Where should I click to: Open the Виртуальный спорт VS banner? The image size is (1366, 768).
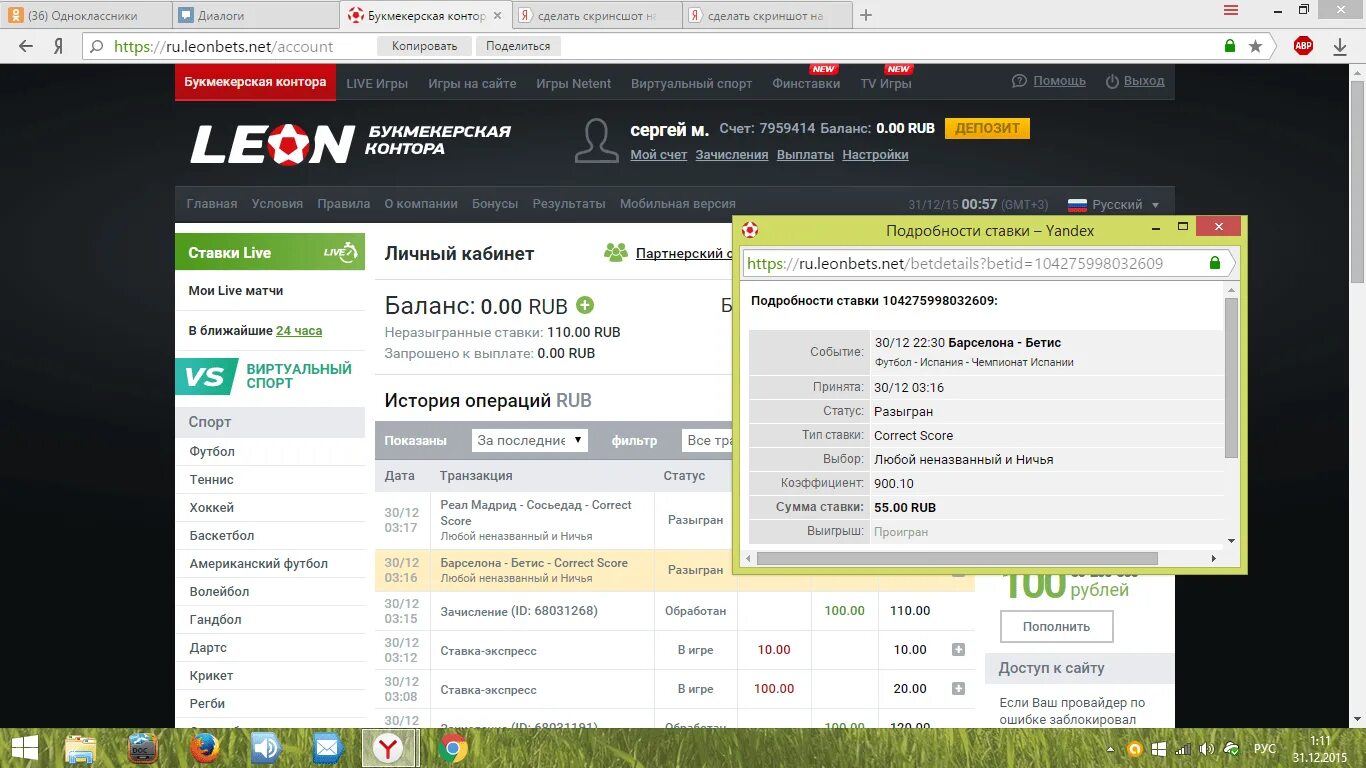pyautogui.click(x=270, y=376)
